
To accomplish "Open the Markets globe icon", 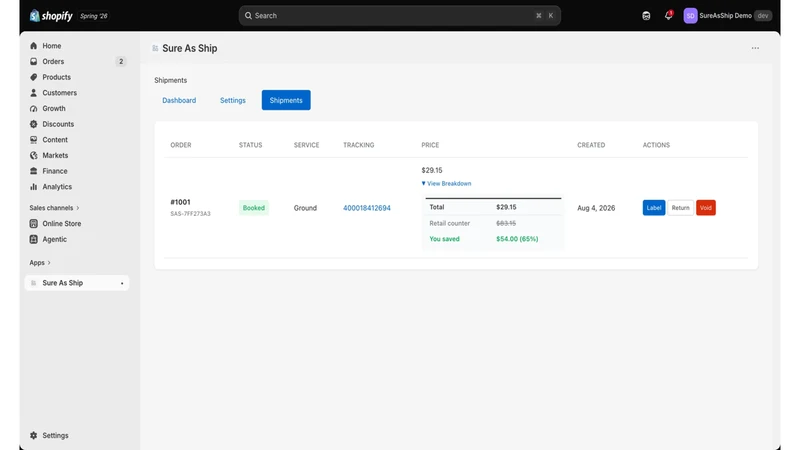I will point(34,155).
